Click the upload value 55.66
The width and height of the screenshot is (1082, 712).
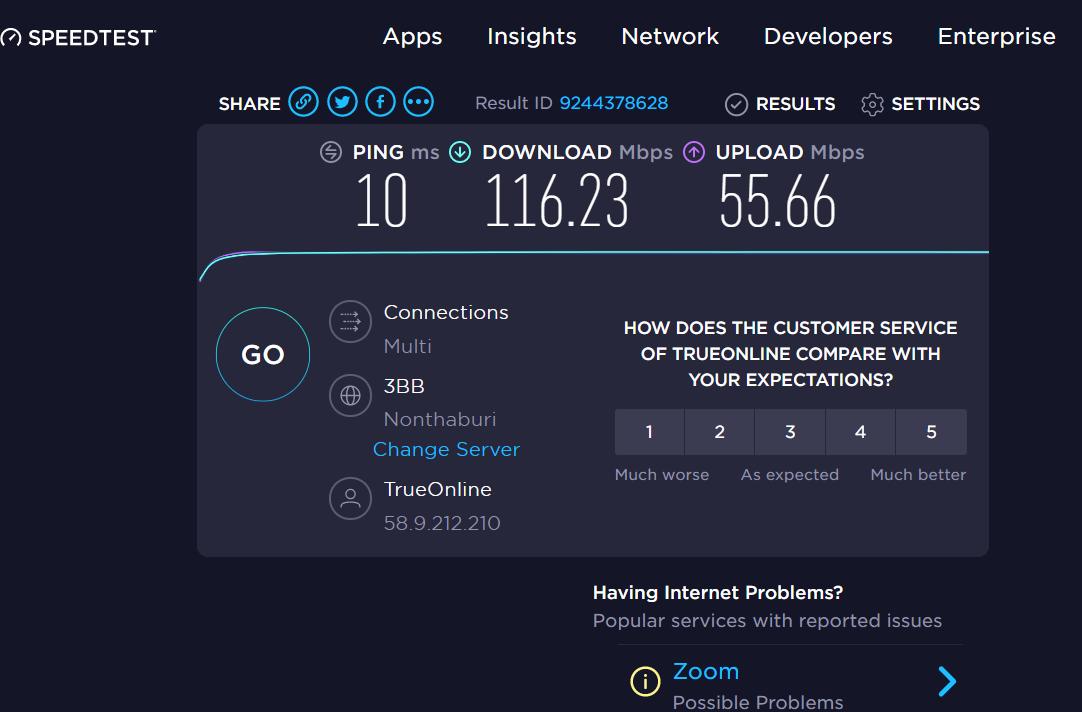777,201
